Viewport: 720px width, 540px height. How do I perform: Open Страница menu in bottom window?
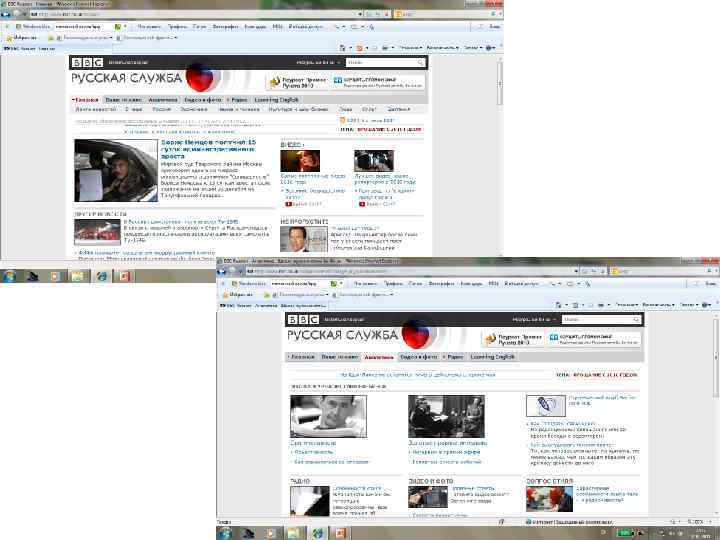tap(626, 305)
